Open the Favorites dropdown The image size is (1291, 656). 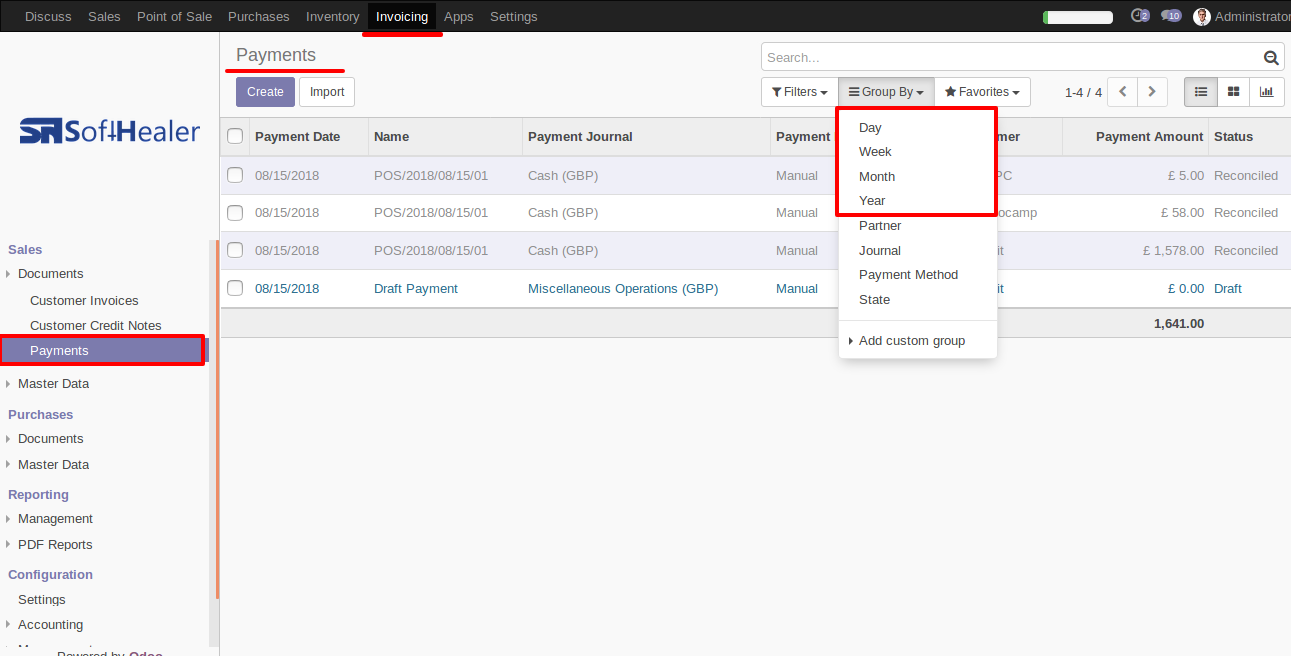[x=982, y=92]
